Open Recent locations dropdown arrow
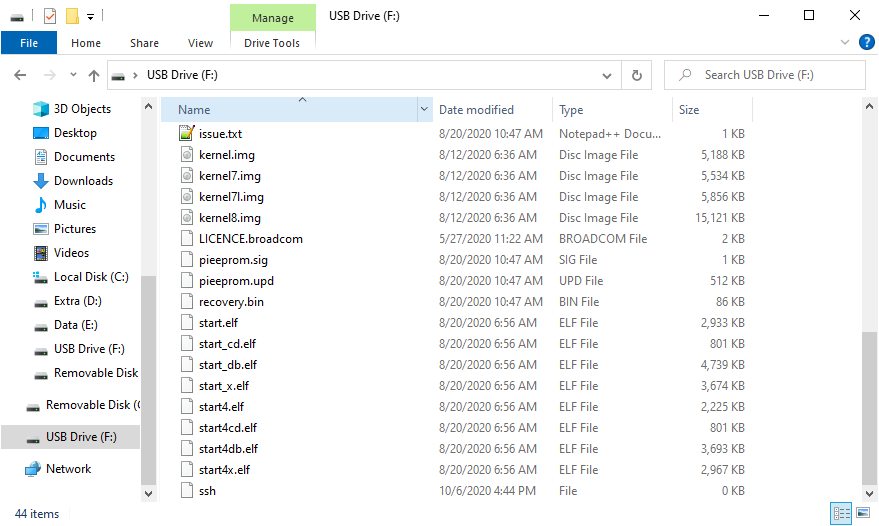 pos(73,75)
